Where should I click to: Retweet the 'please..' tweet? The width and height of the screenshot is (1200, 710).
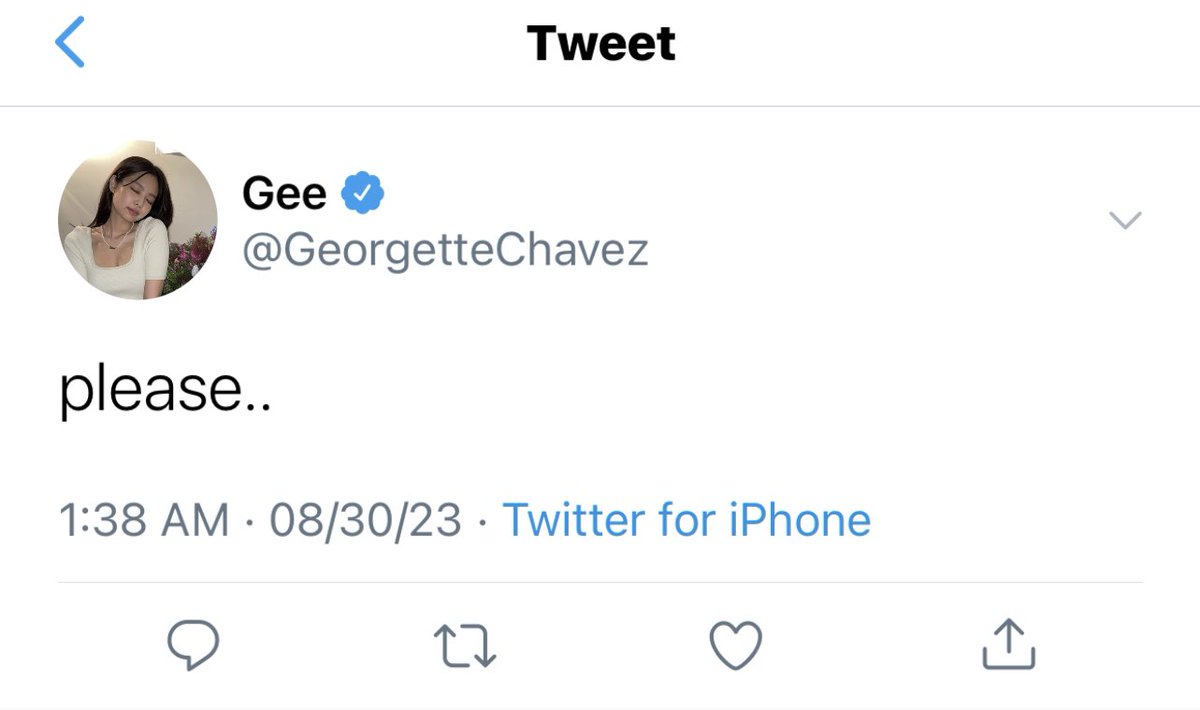pyautogui.click(x=466, y=646)
